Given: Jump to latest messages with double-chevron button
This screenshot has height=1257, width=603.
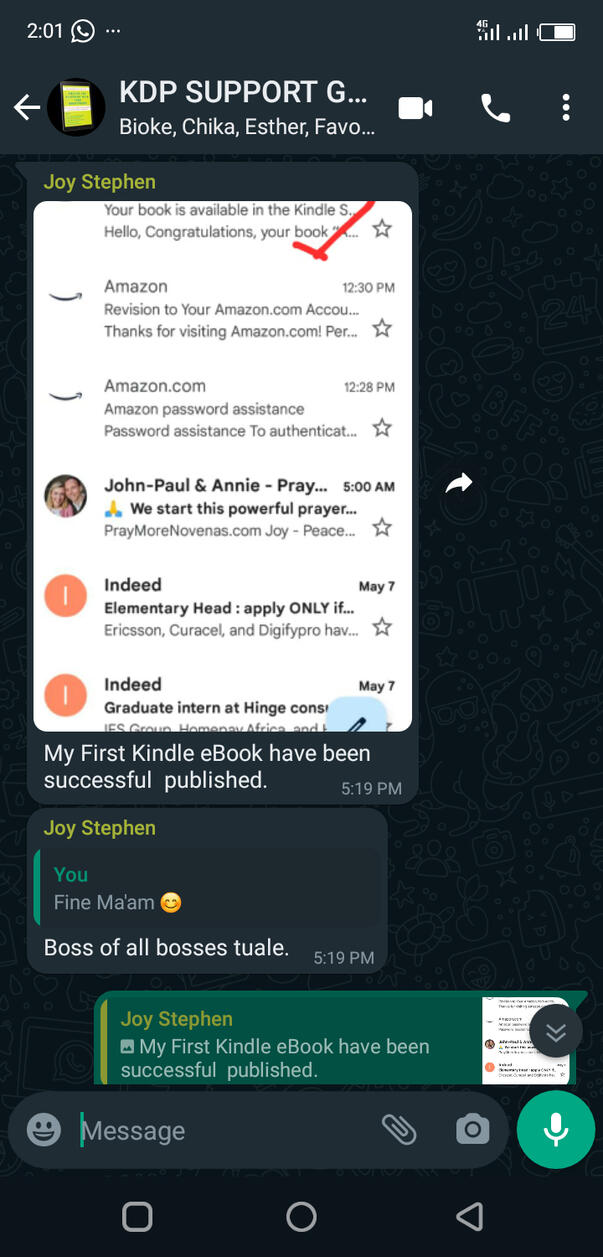Looking at the screenshot, I should click(556, 1032).
